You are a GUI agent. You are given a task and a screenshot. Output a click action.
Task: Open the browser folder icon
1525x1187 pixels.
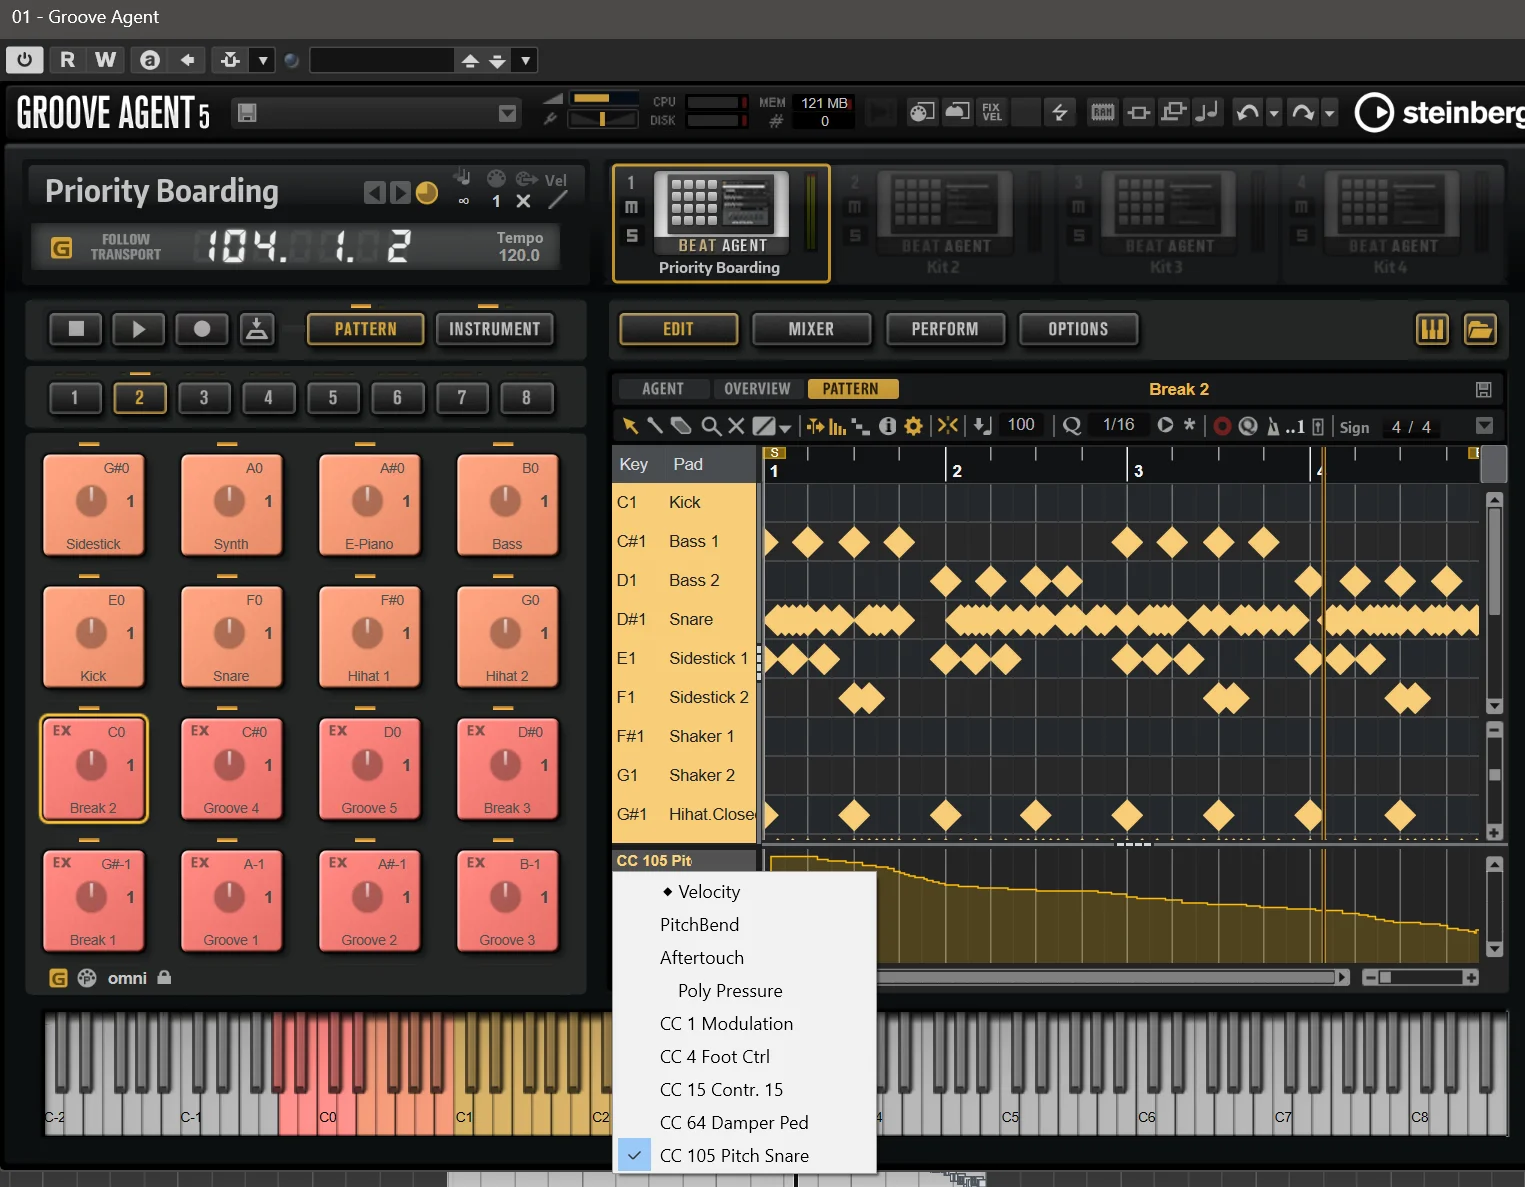(x=1480, y=329)
